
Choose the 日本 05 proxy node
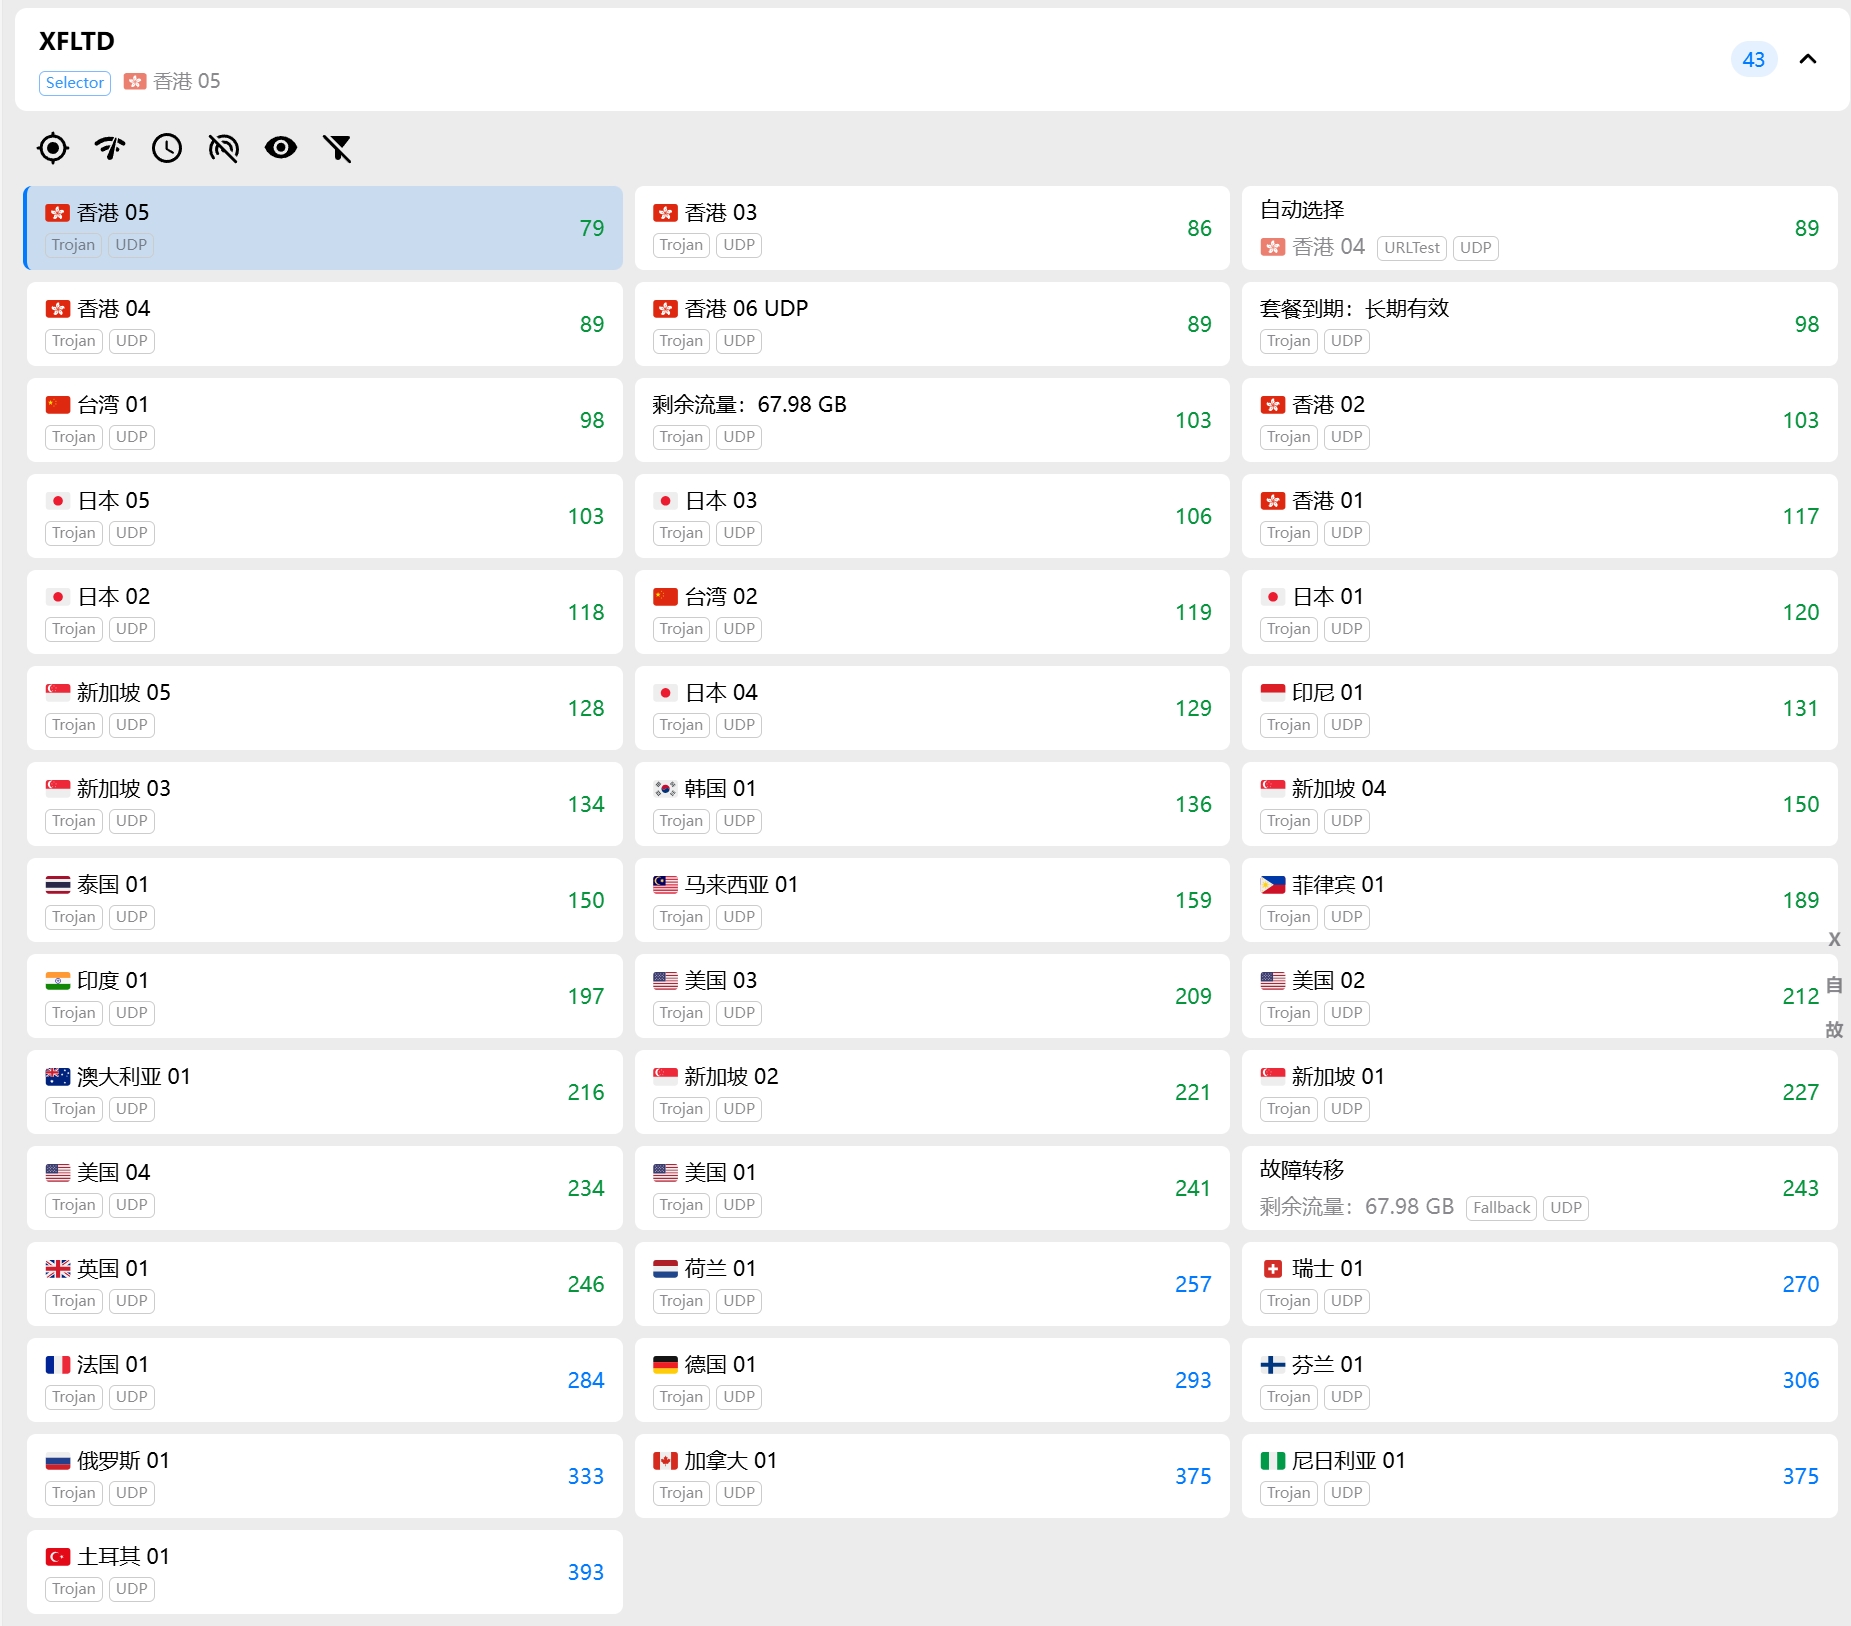(x=324, y=516)
